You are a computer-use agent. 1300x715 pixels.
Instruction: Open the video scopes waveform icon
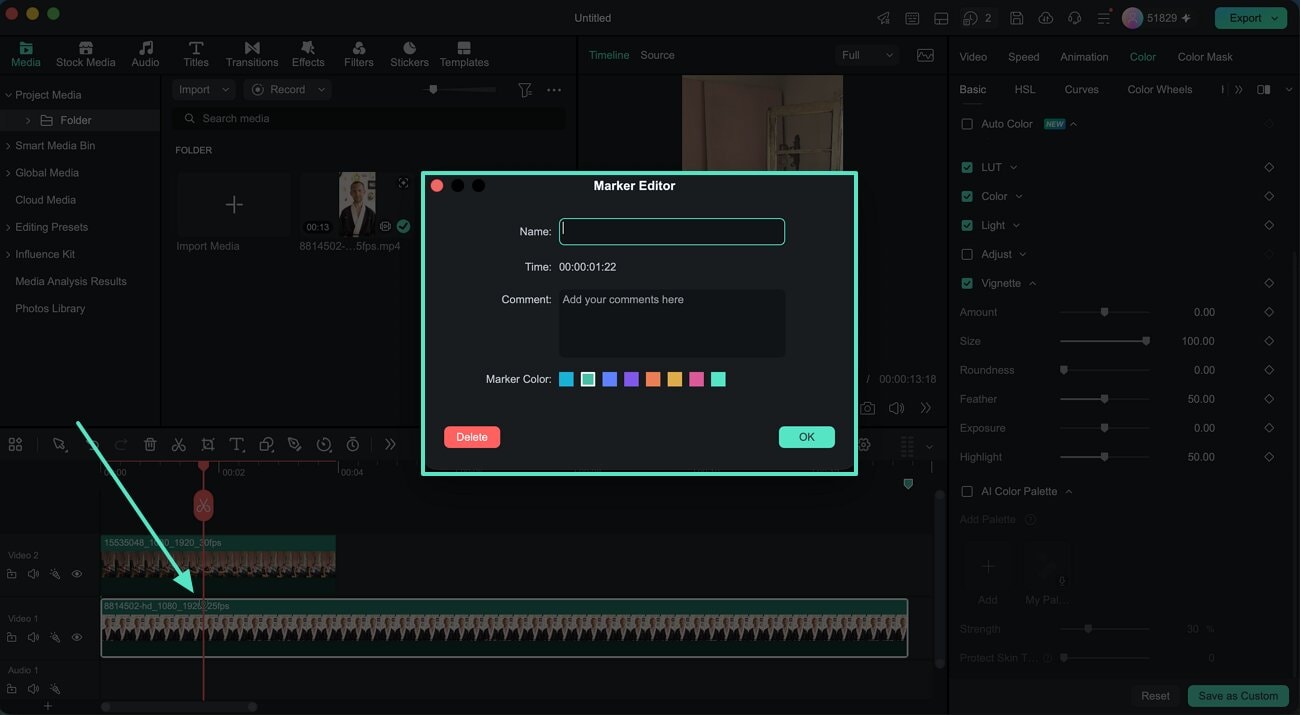coord(926,55)
